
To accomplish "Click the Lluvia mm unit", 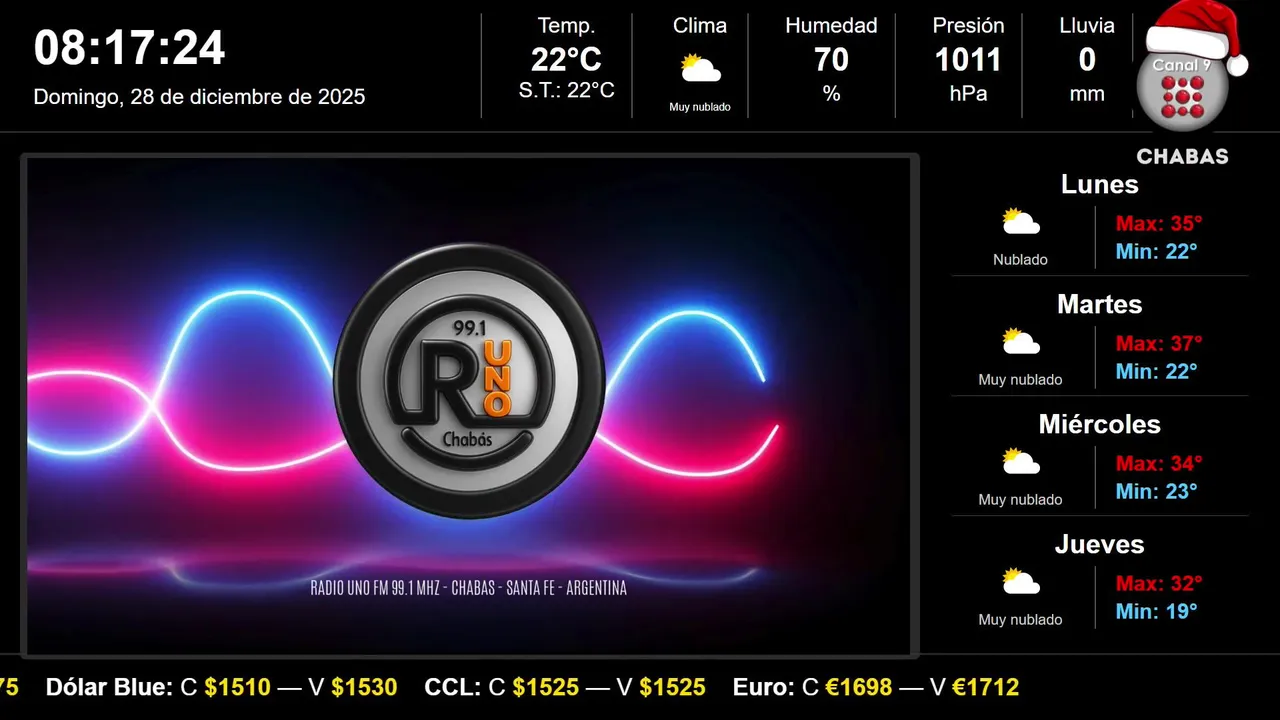I will (x=1087, y=94).
